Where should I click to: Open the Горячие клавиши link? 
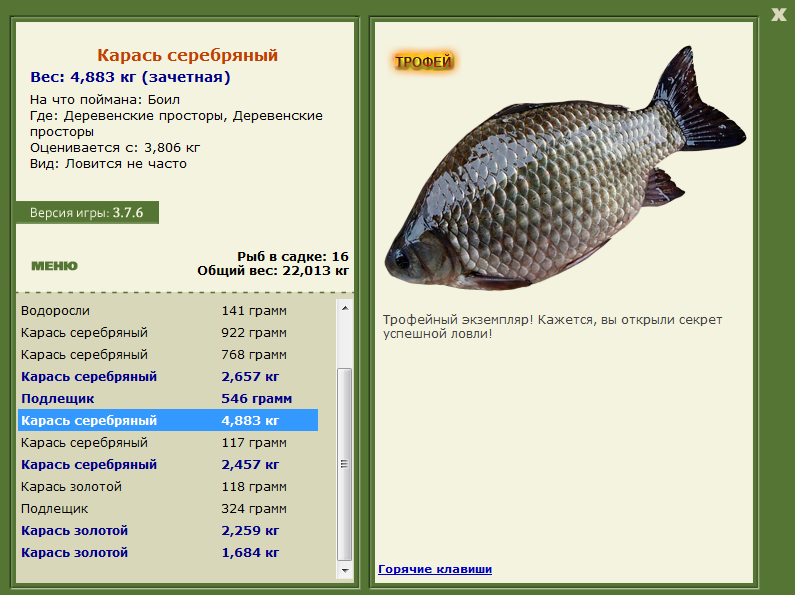coord(435,569)
